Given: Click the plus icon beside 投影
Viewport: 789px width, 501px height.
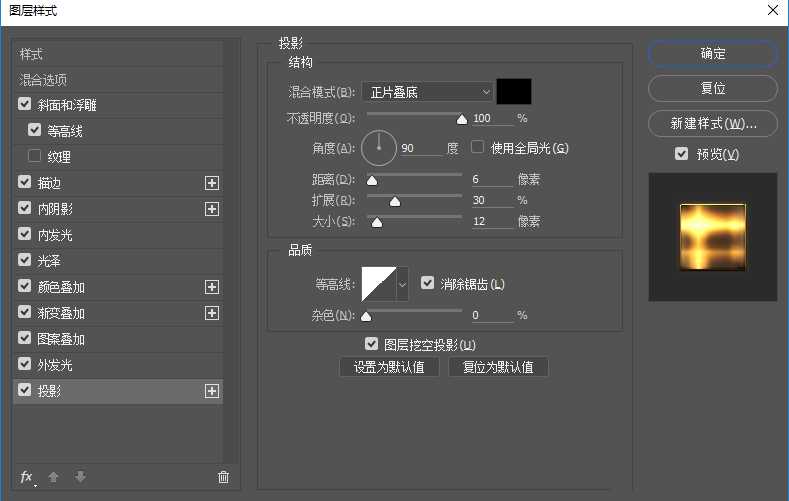Looking at the screenshot, I should click(212, 391).
